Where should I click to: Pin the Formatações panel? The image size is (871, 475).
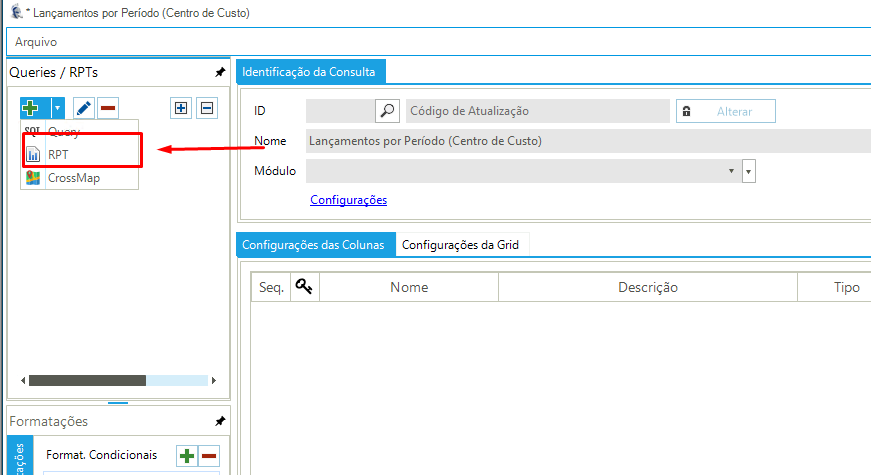pyautogui.click(x=220, y=421)
